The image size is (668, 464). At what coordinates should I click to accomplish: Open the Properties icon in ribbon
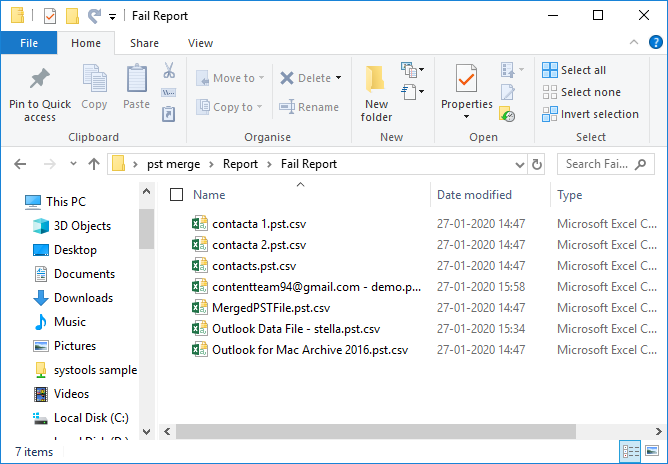coord(466,78)
